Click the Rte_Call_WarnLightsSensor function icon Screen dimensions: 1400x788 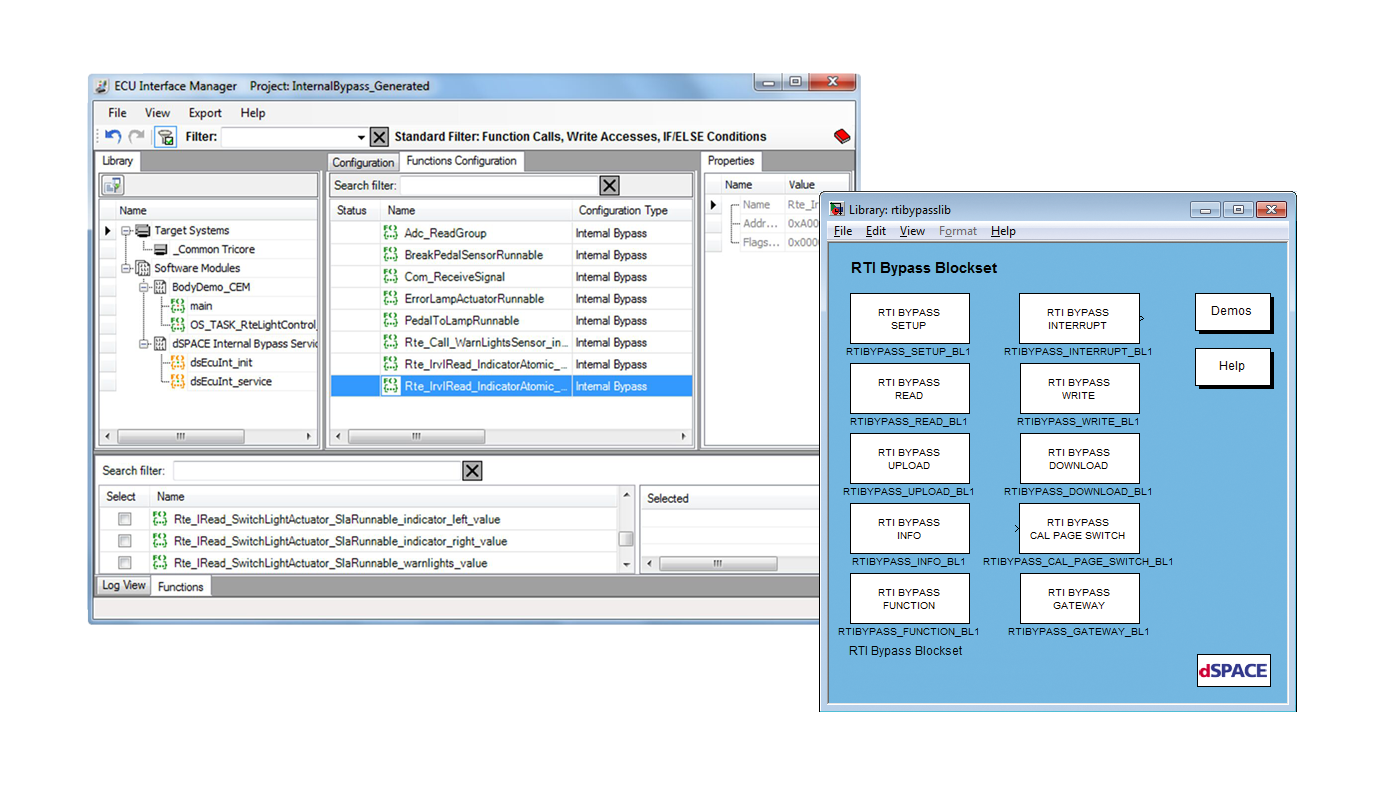pyautogui.click(x=391, y=342)
